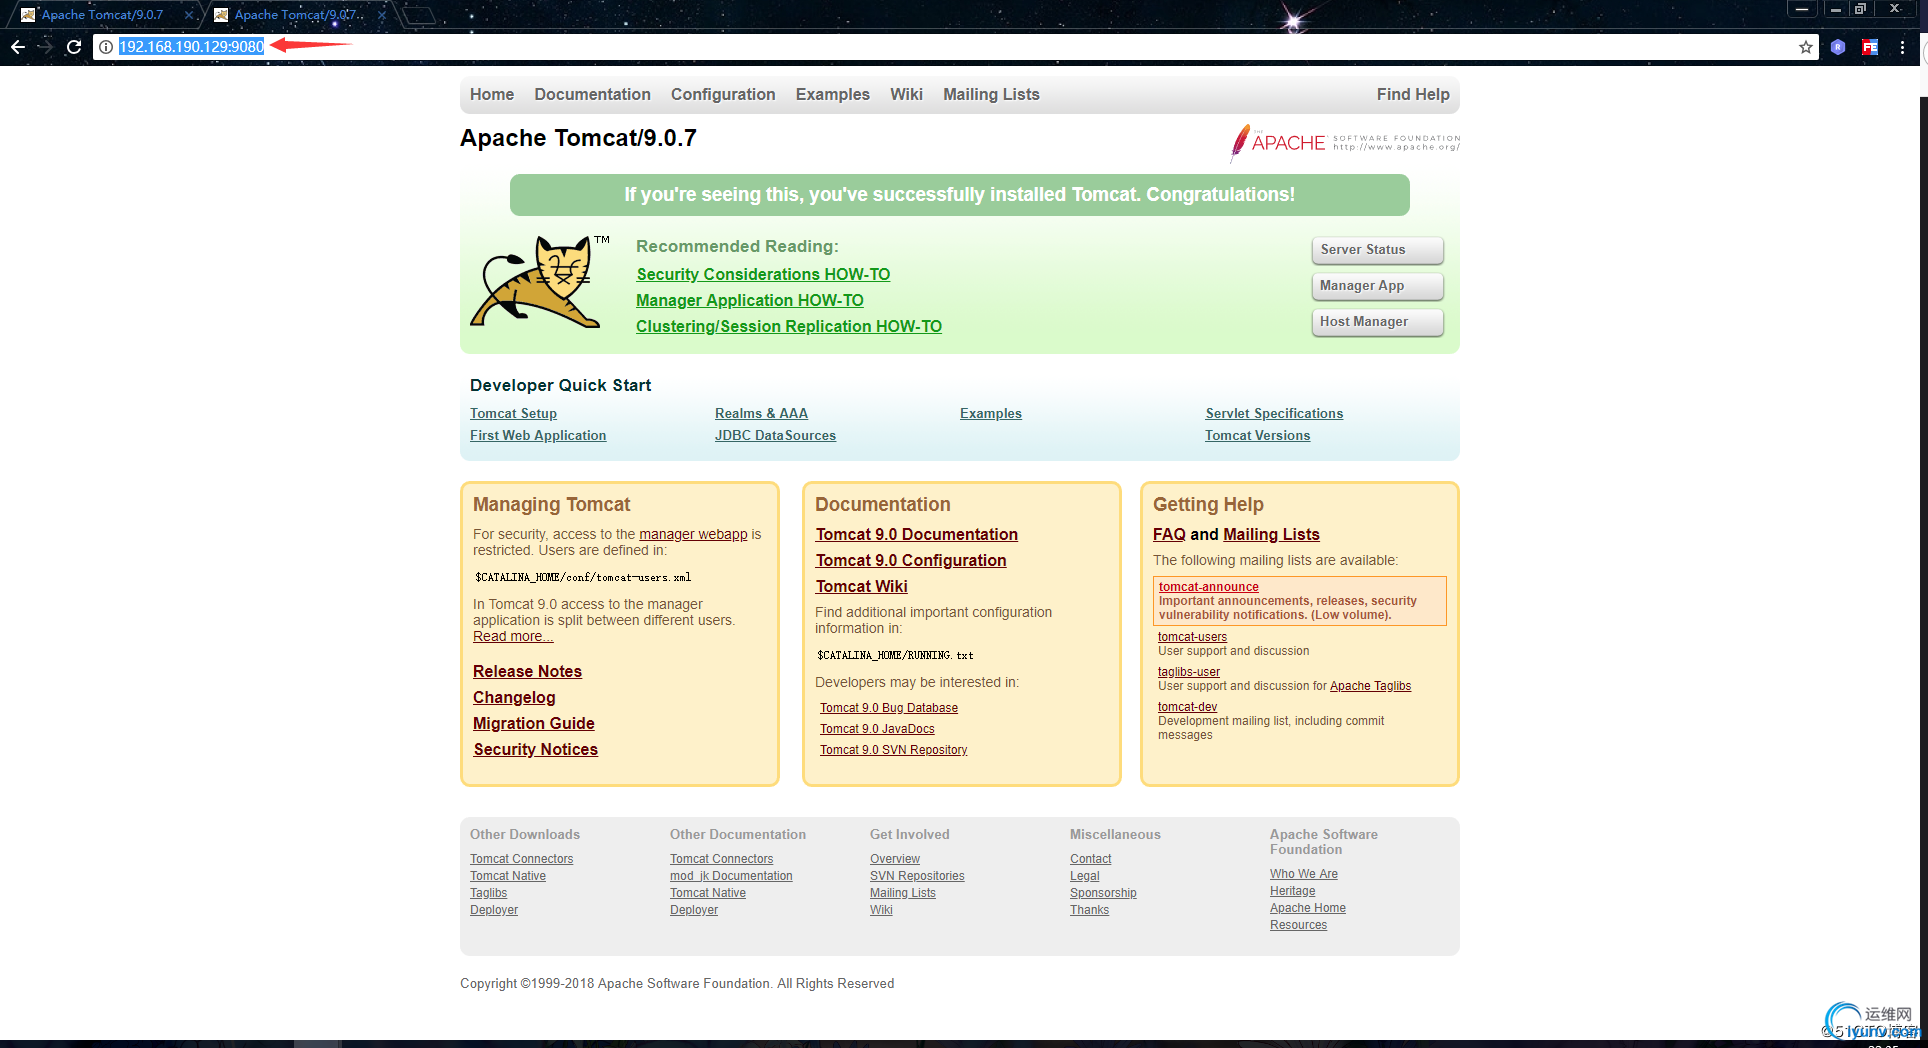
Task: Open Tomcat 9.0 Bug Database link
Action: [x=889, y=708]
